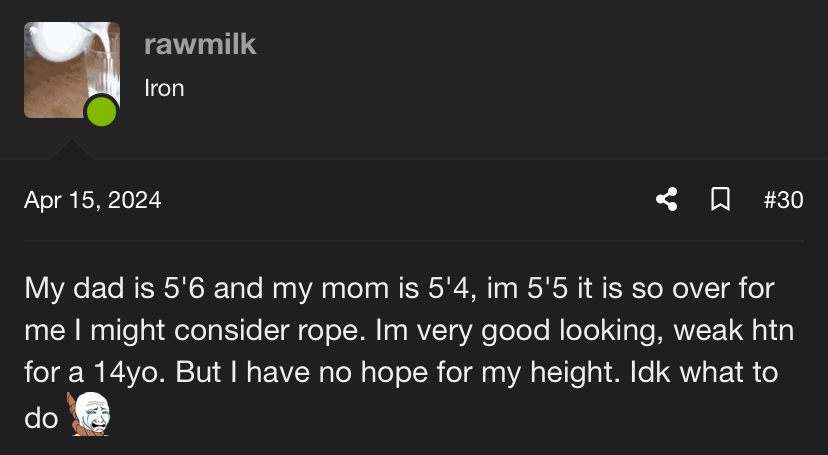
Task: Click the #30 post number permalink
Action: click(x=783, y=200)
